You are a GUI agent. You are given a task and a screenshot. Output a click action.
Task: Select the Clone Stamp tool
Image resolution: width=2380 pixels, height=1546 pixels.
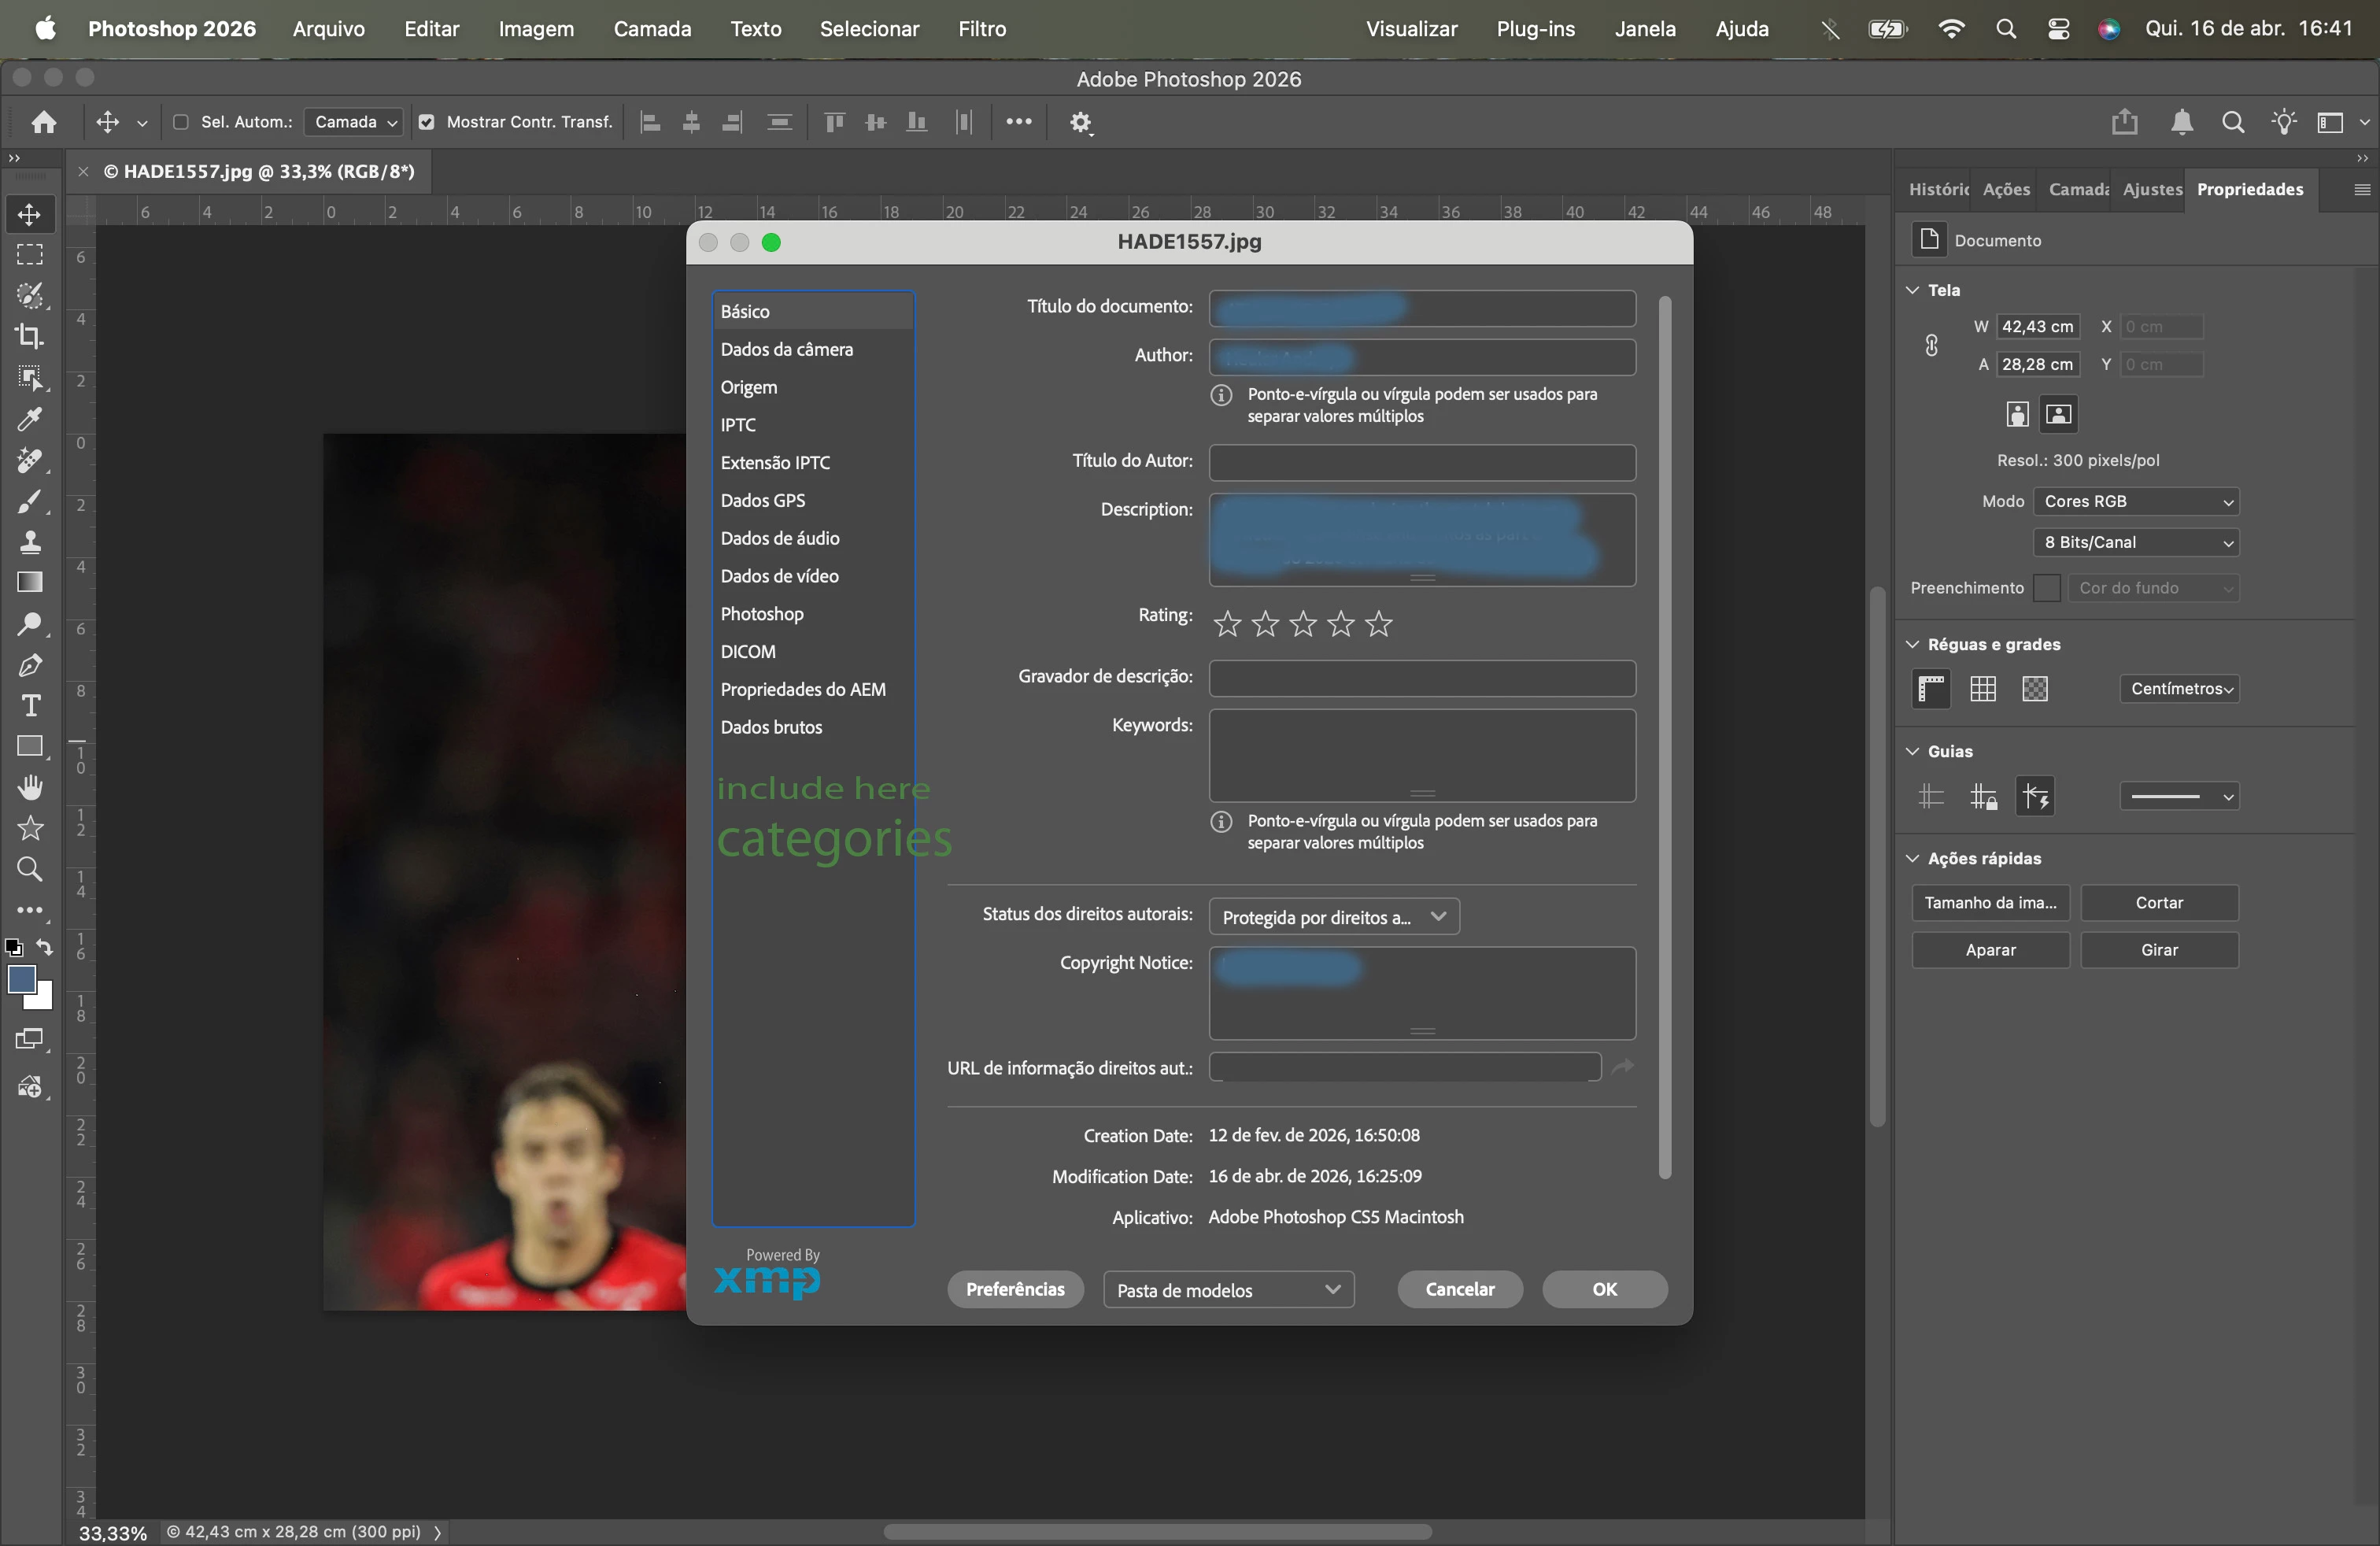point(30,542)
